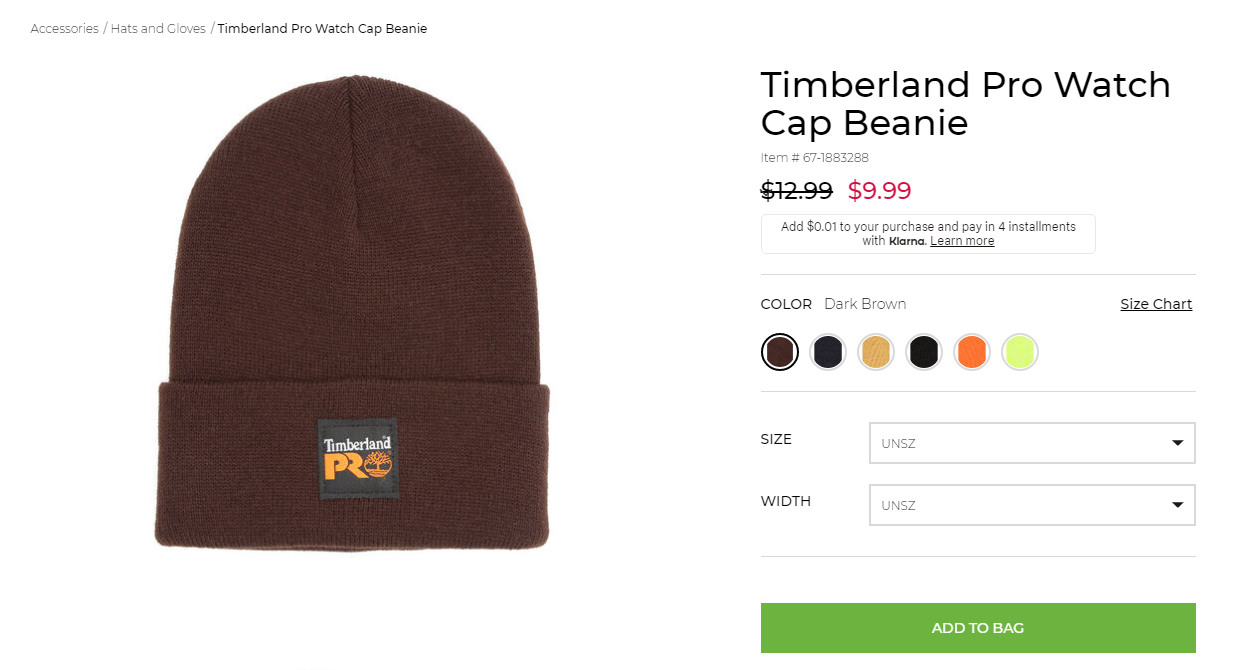Click Klarna Learn more link
1235x670 pixels.
coord(962,241)
